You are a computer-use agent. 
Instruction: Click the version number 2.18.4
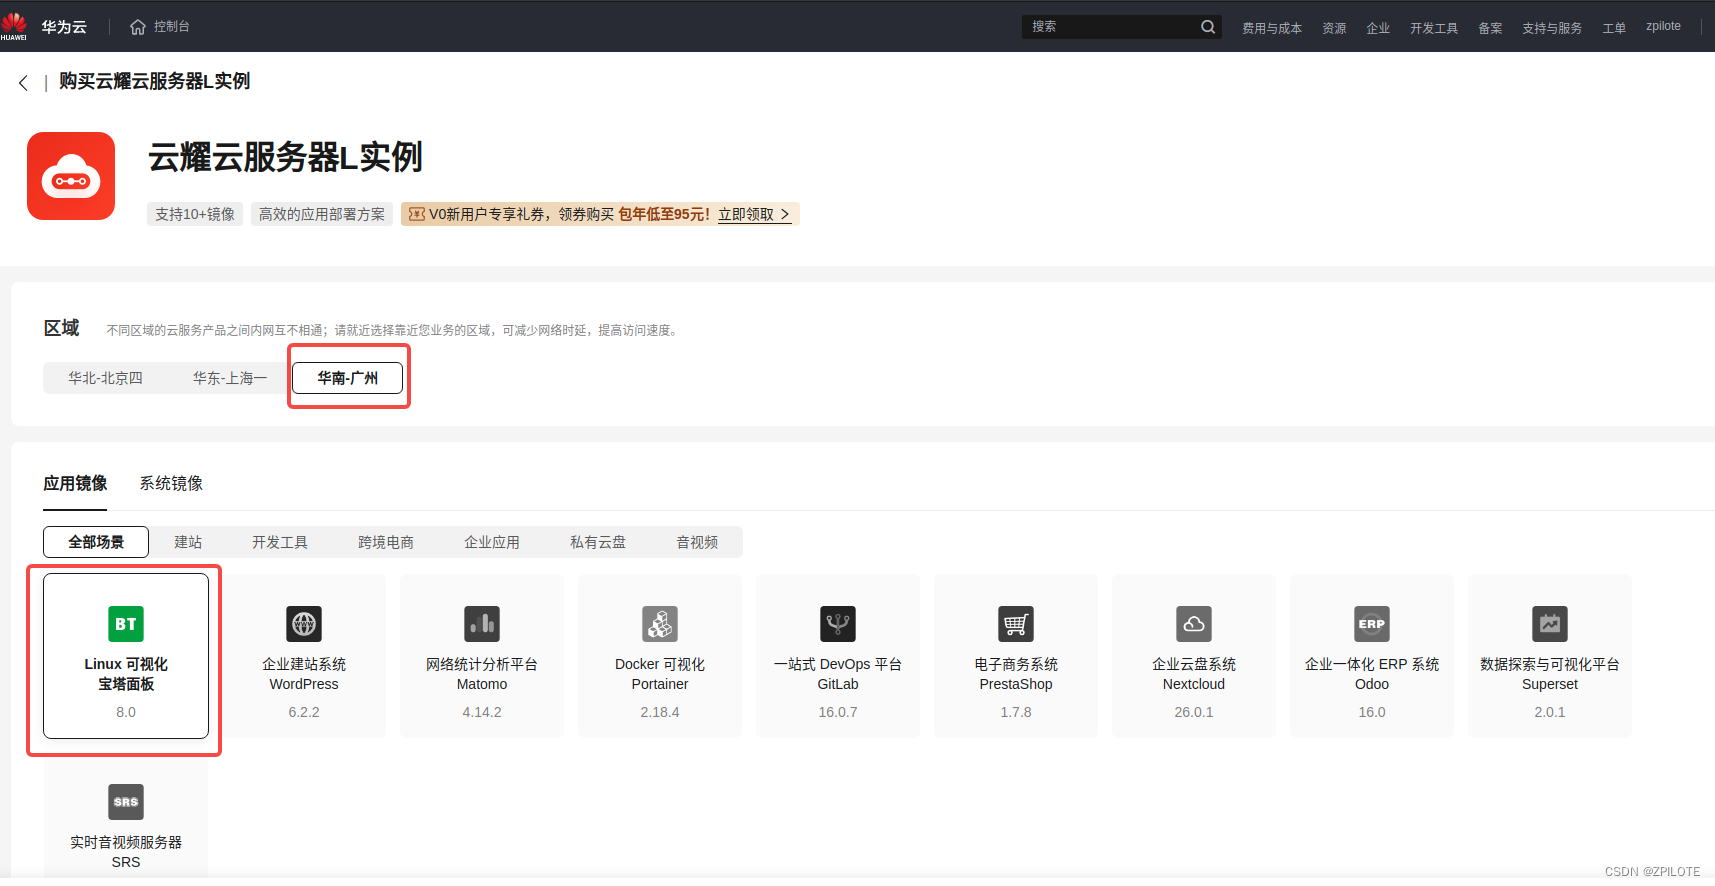(x=660, y=712)
